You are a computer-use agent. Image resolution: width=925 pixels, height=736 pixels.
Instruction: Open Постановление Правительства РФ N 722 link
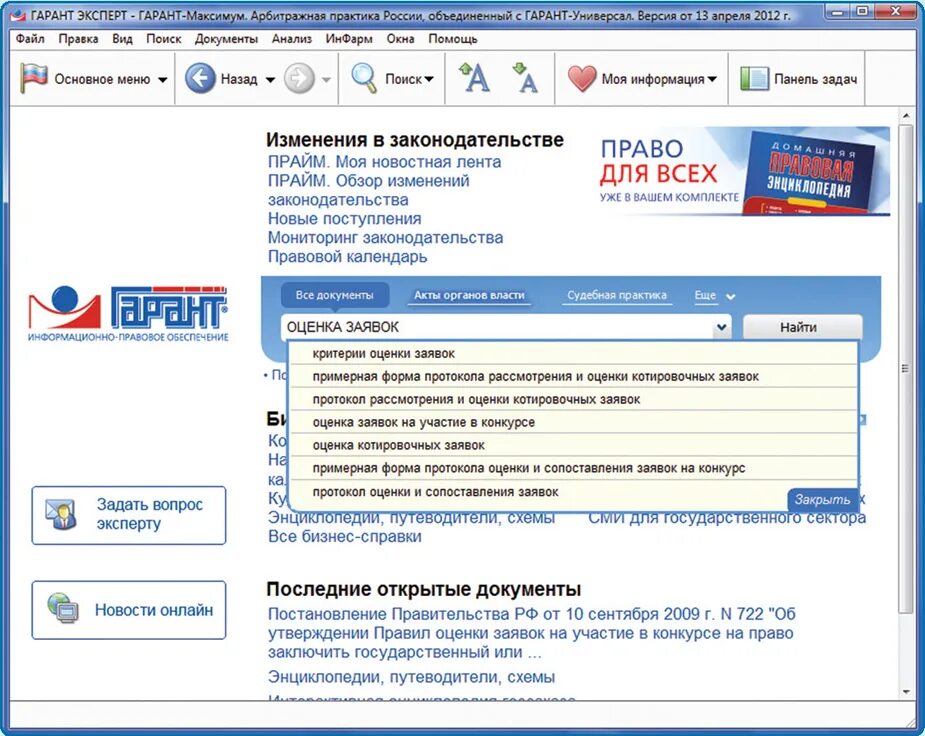[532, 633]
